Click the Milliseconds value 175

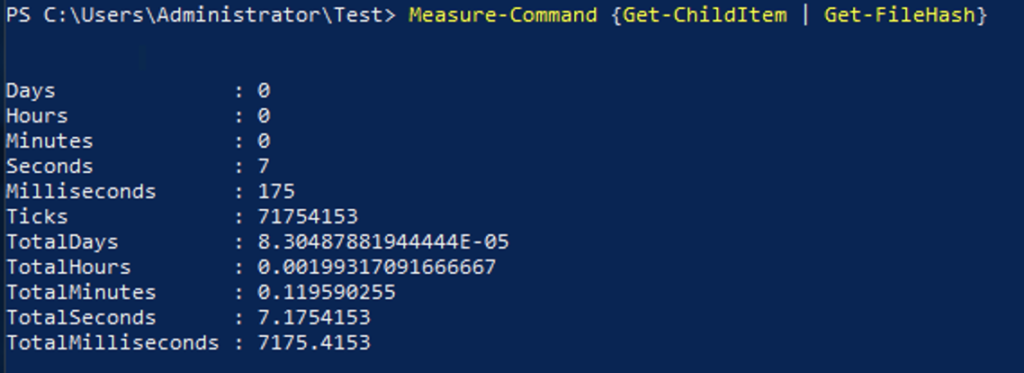point(276,191)
